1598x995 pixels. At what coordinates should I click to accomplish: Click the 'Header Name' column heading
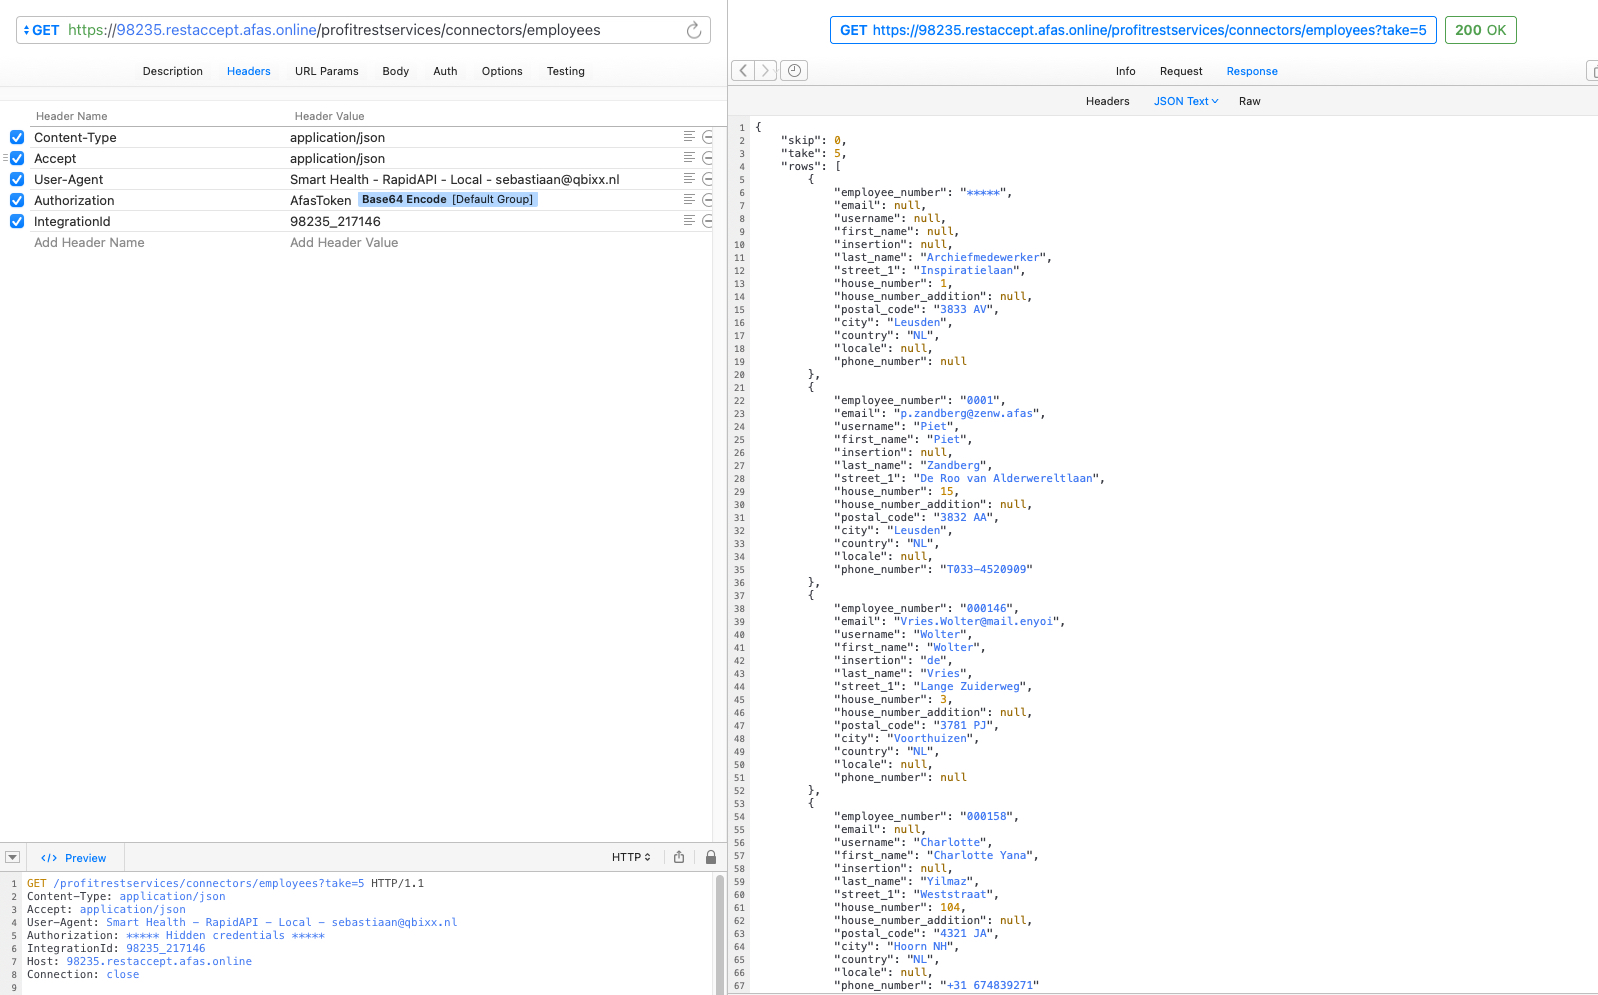72,116
